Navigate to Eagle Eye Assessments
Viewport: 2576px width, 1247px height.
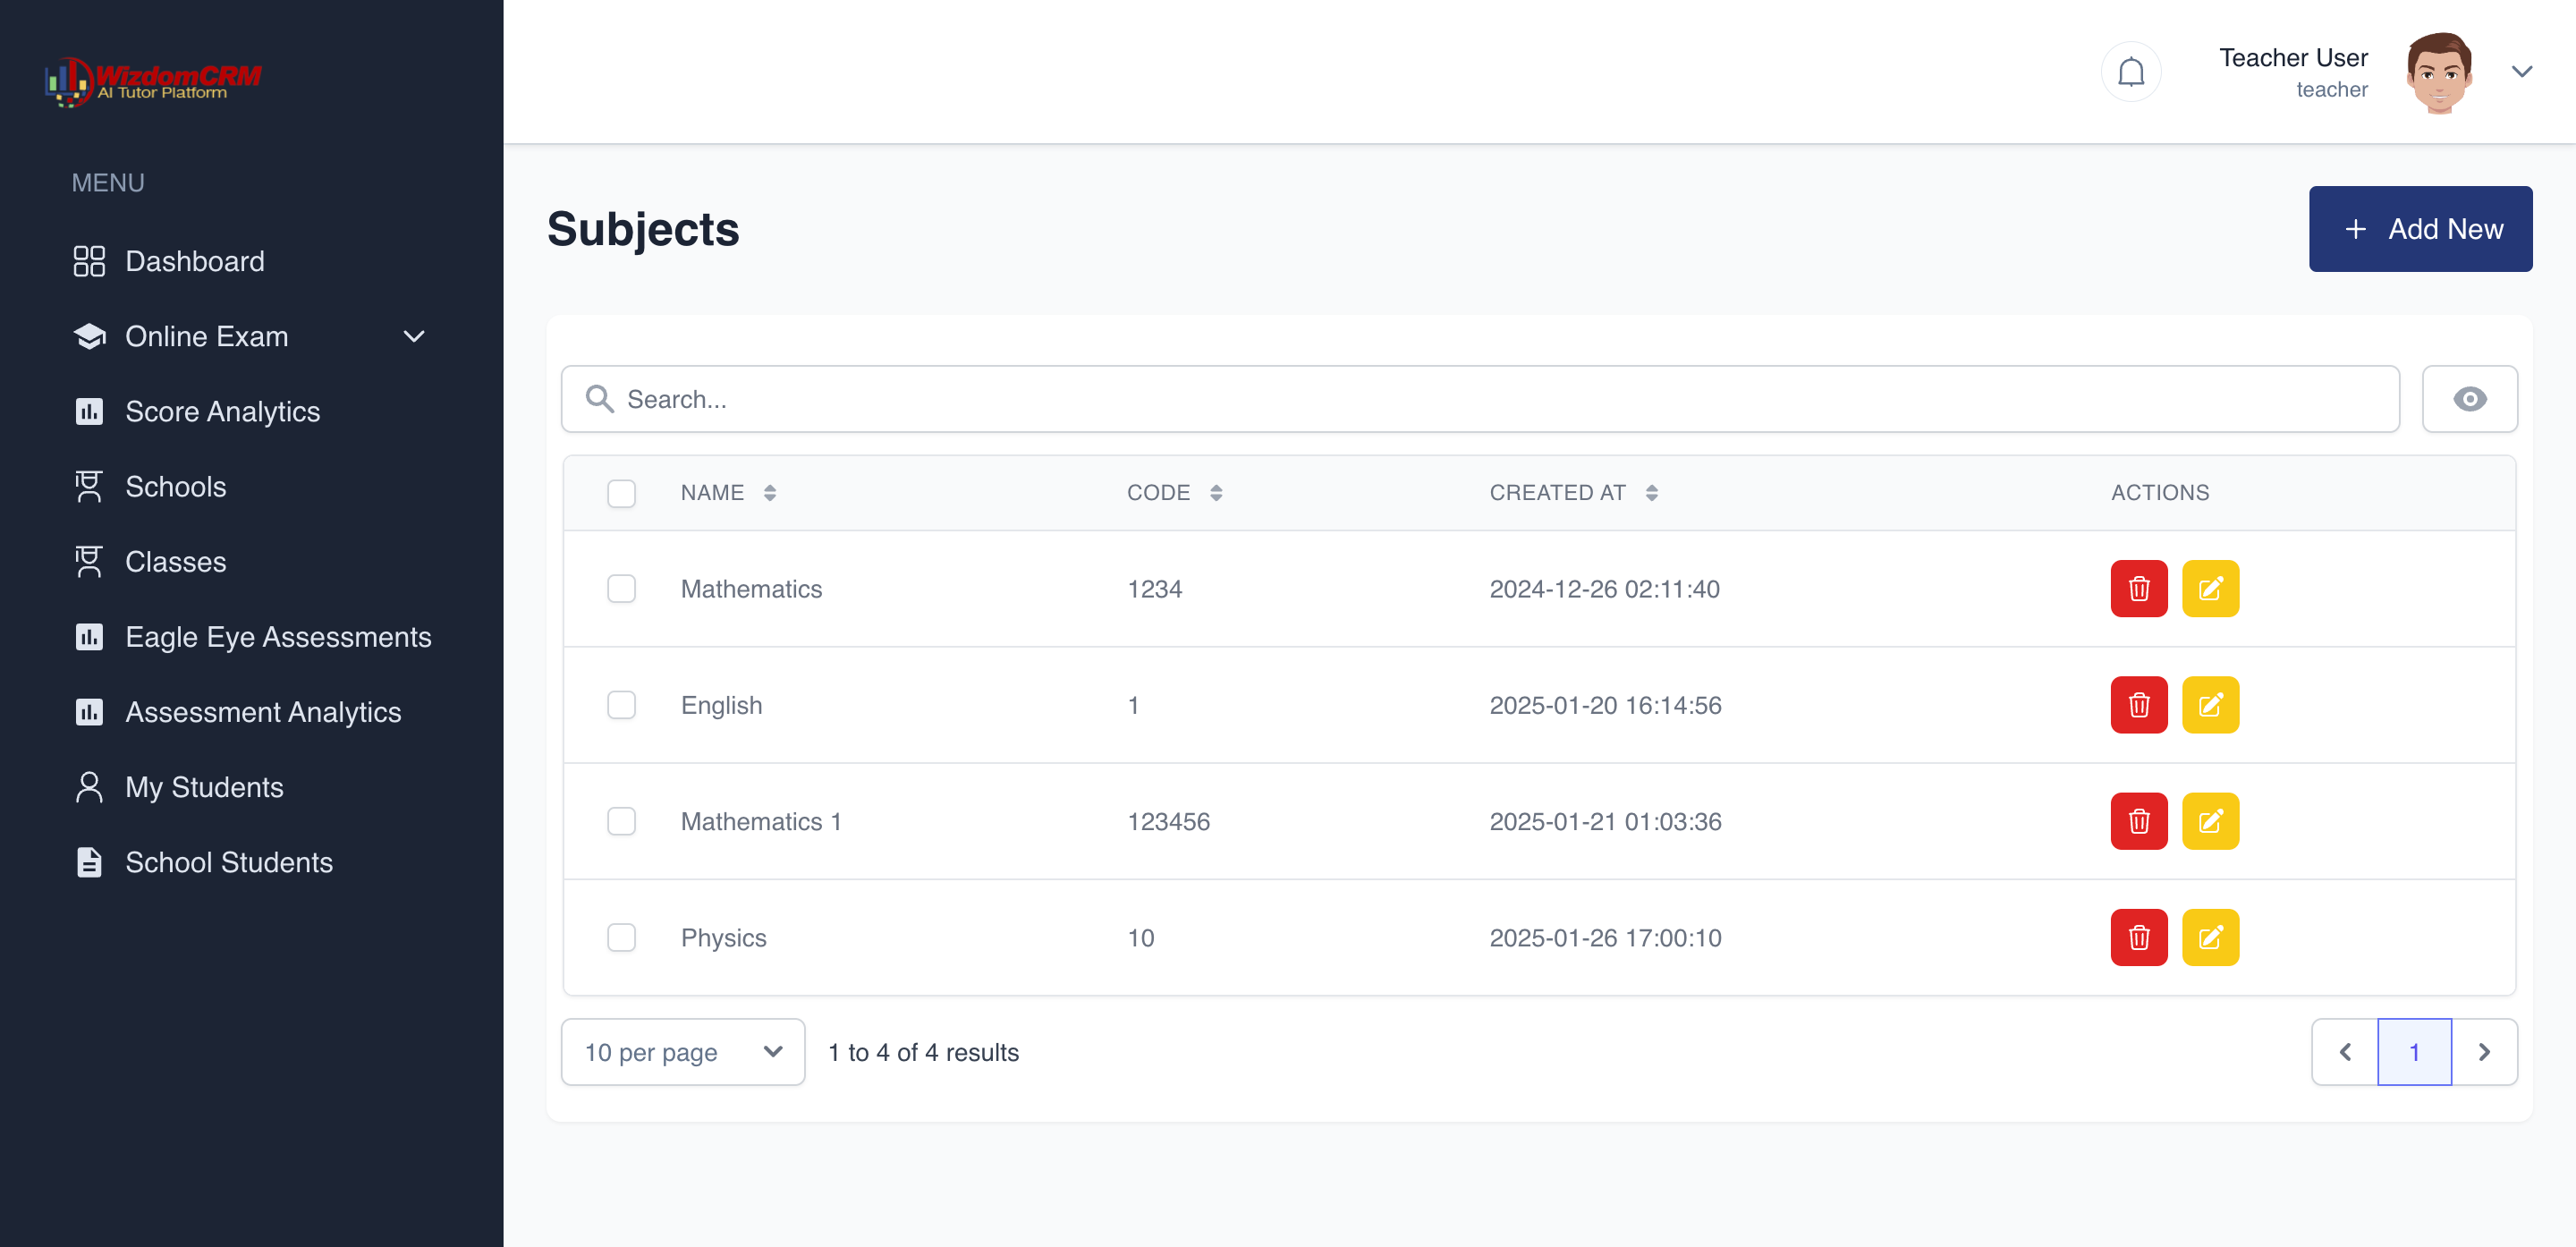tap(278, 637)
